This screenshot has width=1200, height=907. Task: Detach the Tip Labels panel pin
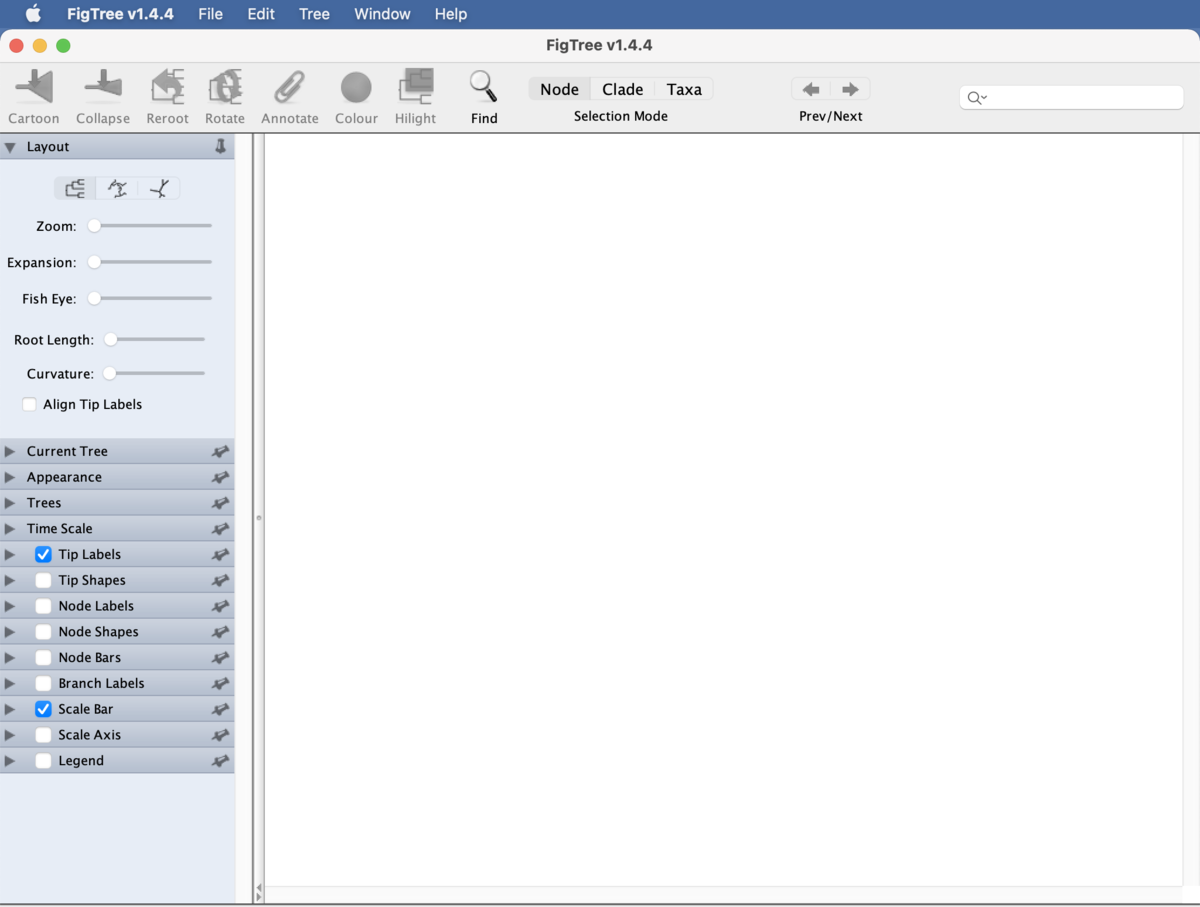(221, 554)
